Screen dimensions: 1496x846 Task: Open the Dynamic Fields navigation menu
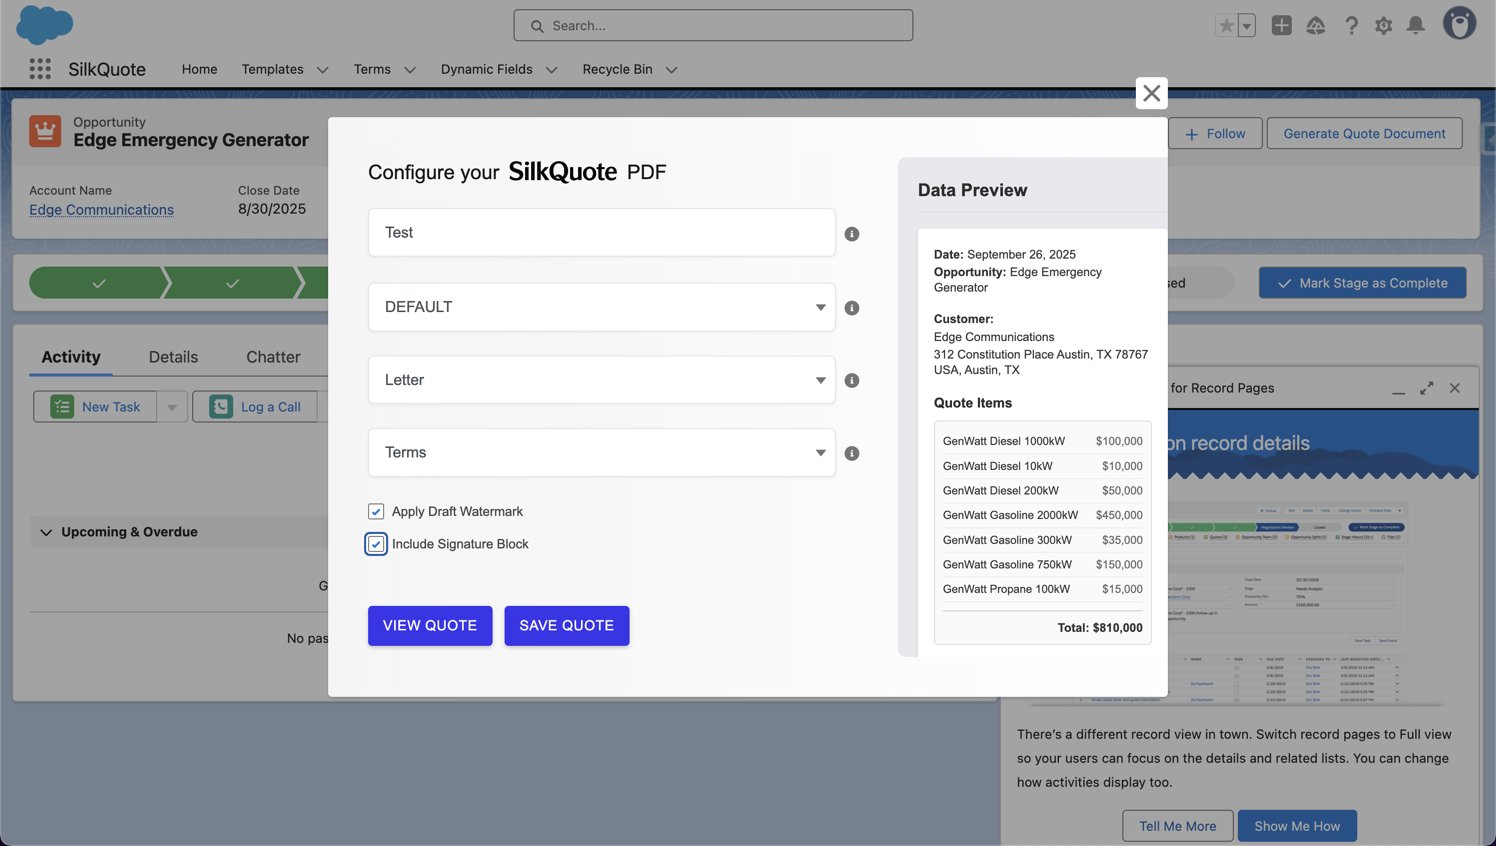[499, 69]
